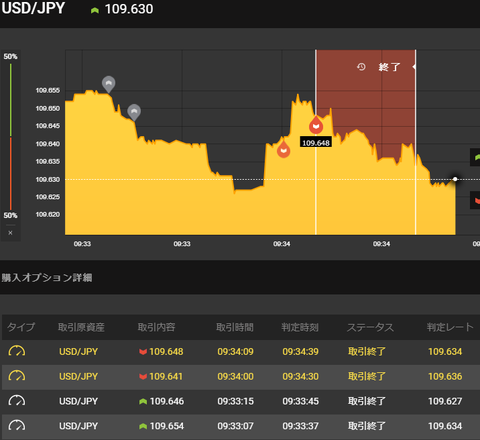Click the green upper sentiment bar
Image resolution: width=480 pixels, height=440 pixels.
tap(11, 100)
